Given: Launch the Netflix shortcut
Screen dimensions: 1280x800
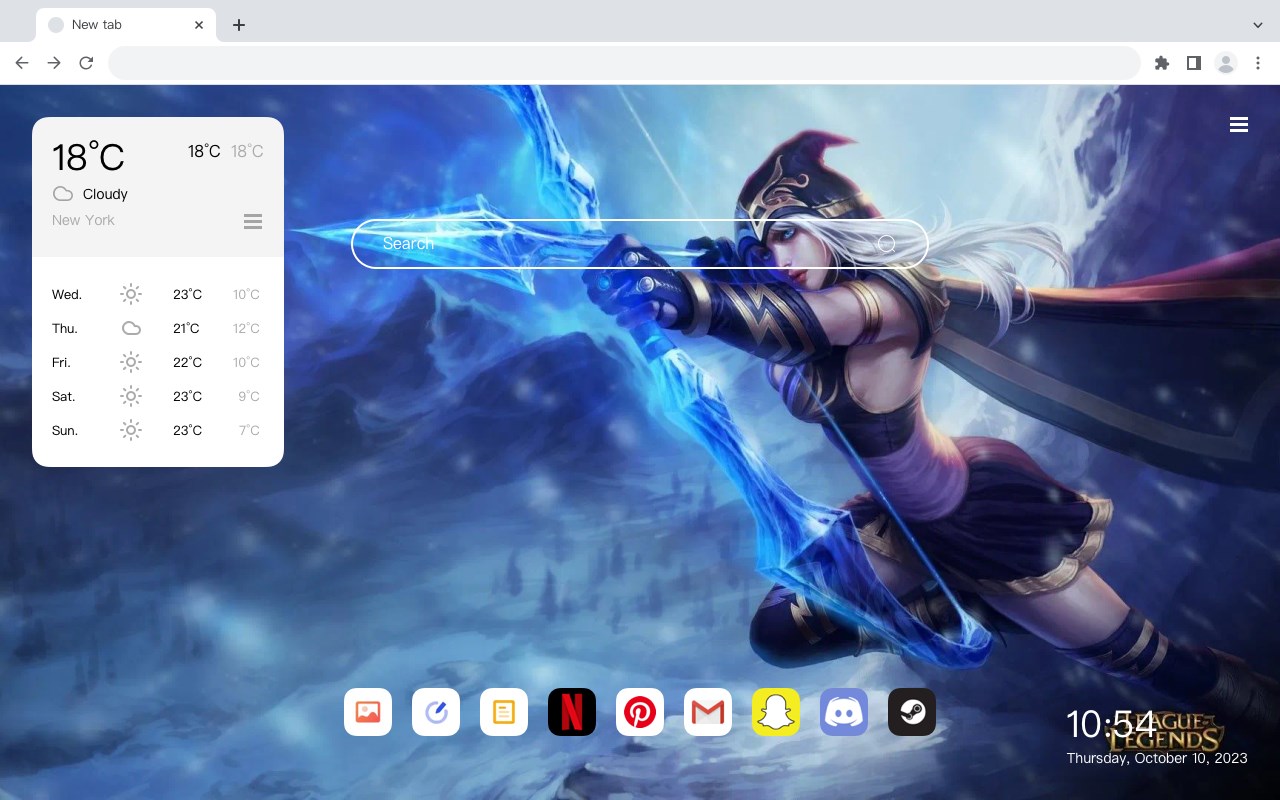Looking at the screenshot, I should click(572, 712).
